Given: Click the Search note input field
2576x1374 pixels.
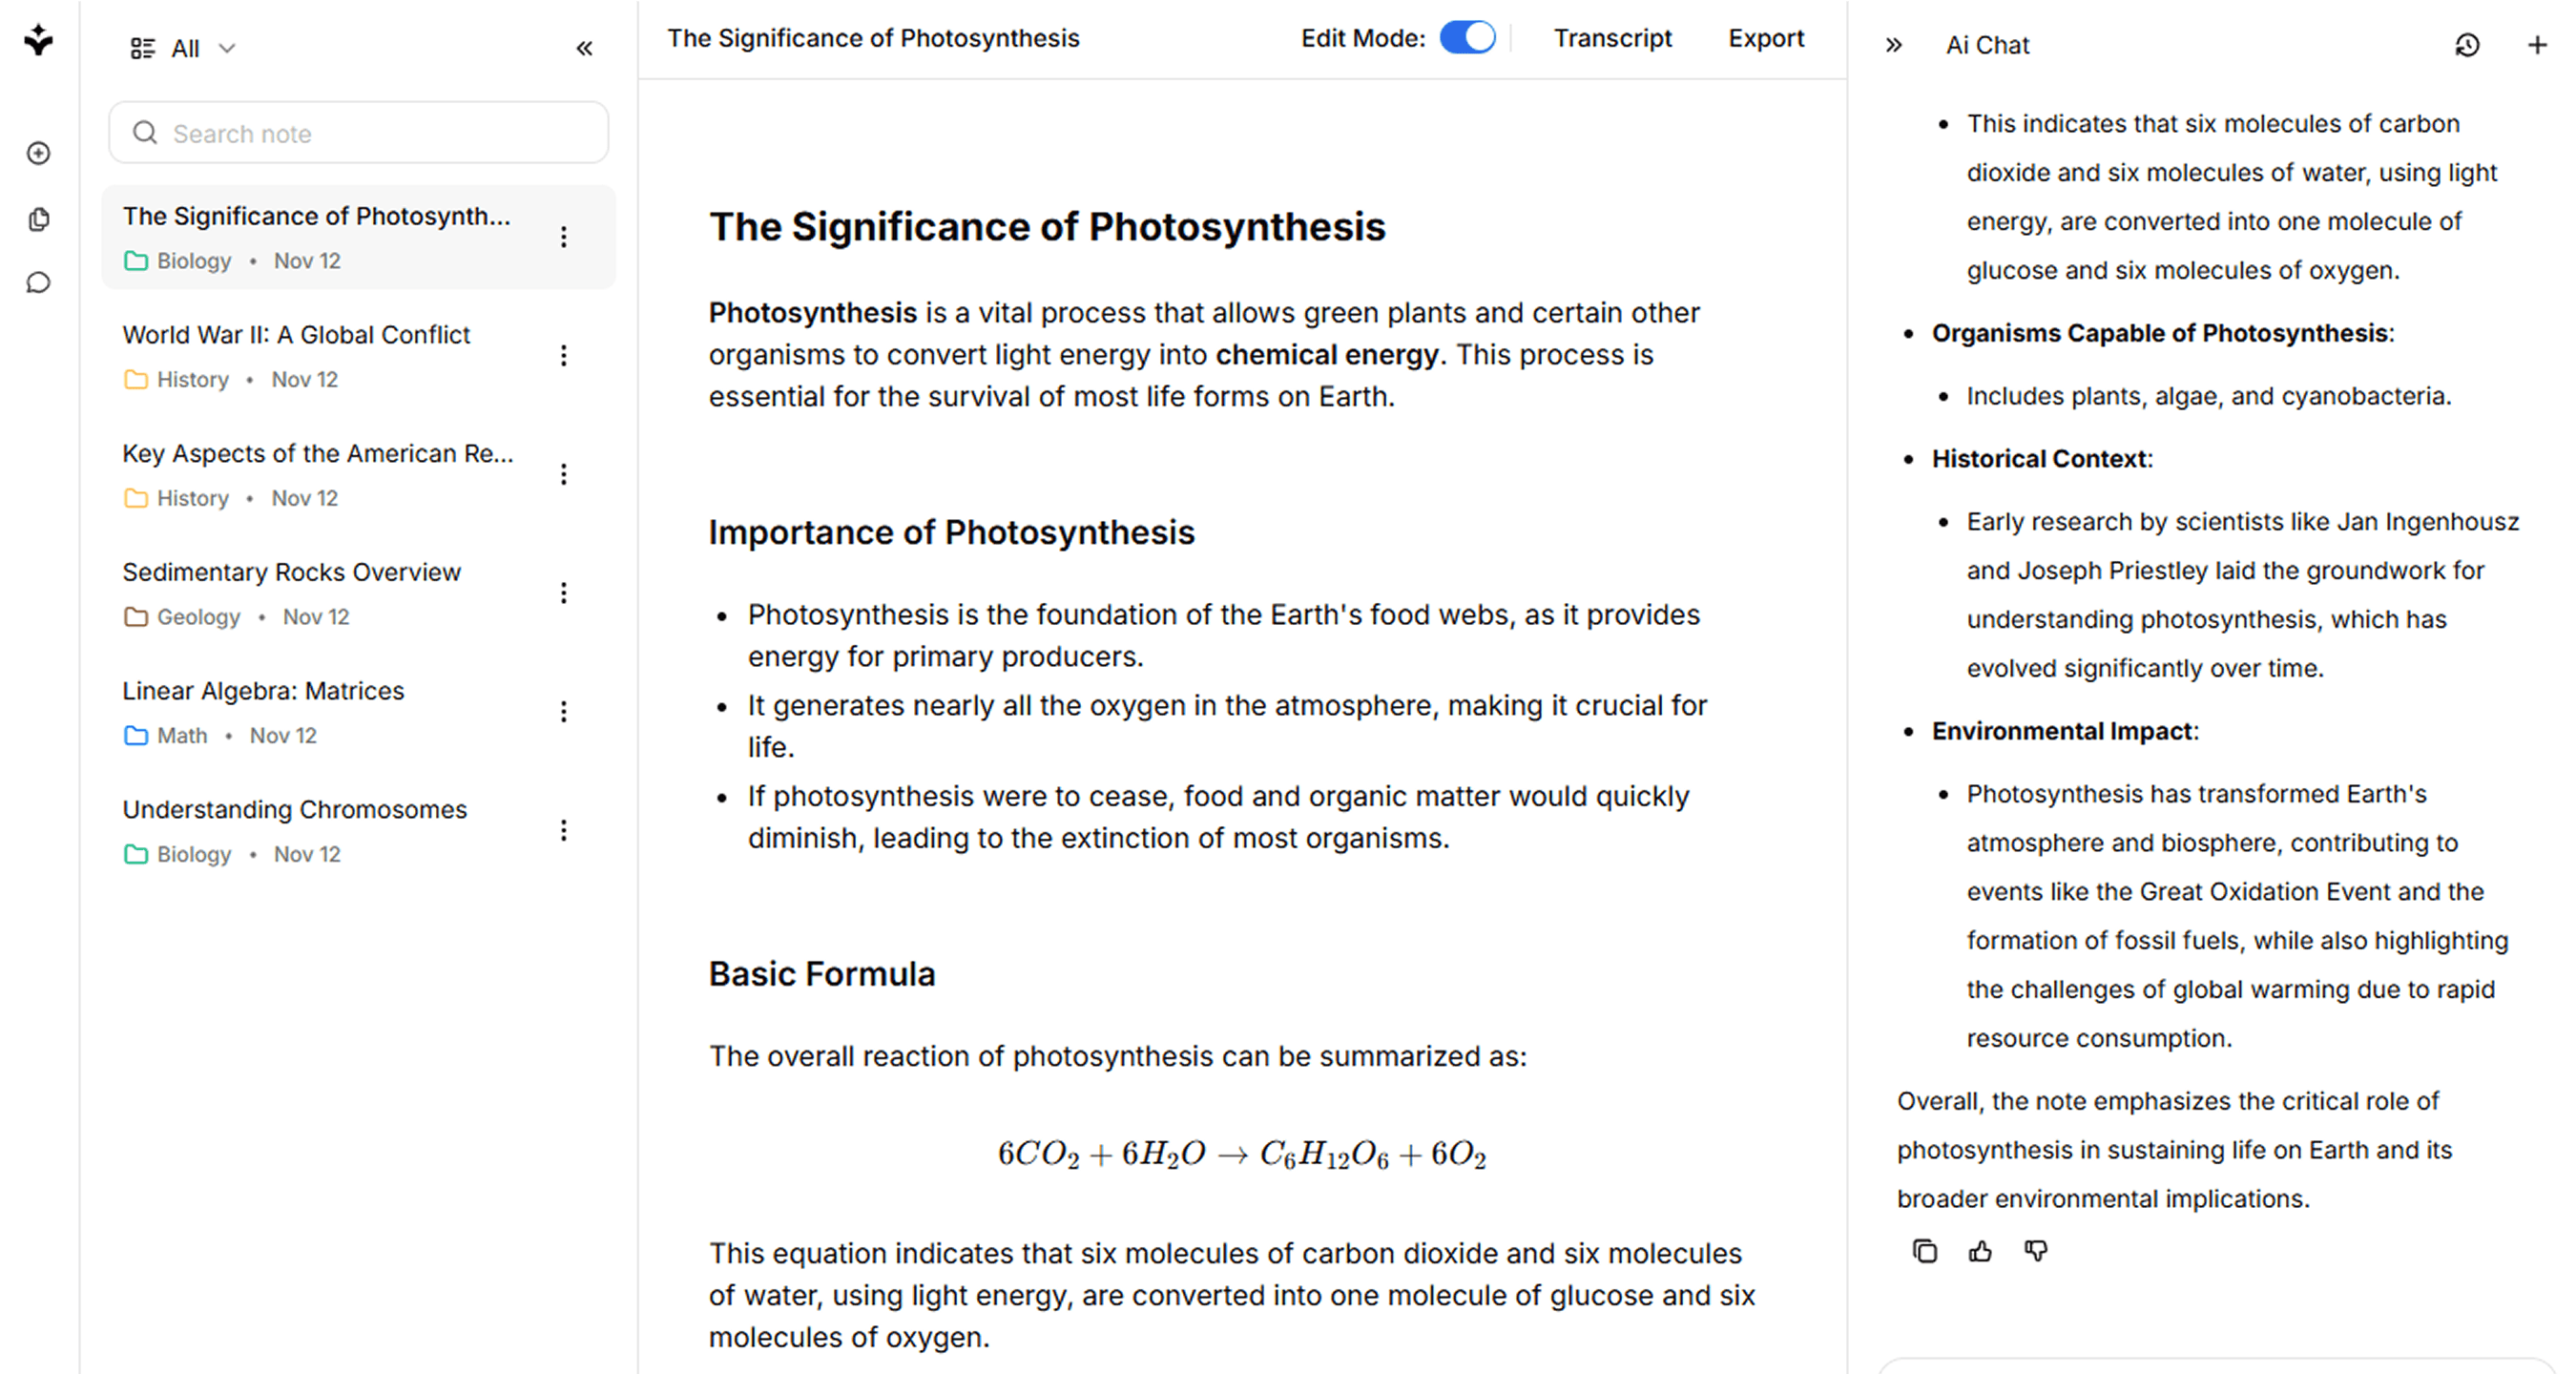Looking at the screenshot, I should click(360, 133).
